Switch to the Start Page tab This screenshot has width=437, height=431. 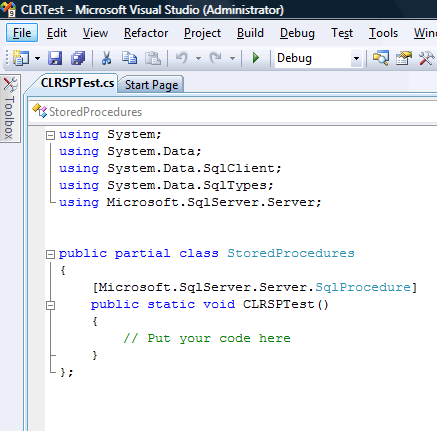click(x=151, y=85)
